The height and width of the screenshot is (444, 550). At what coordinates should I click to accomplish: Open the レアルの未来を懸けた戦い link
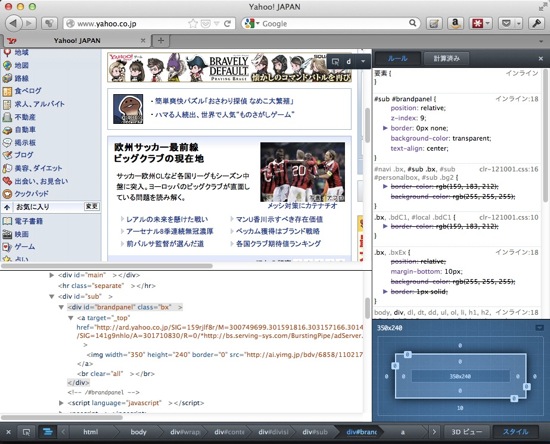(x=167, y=219)
